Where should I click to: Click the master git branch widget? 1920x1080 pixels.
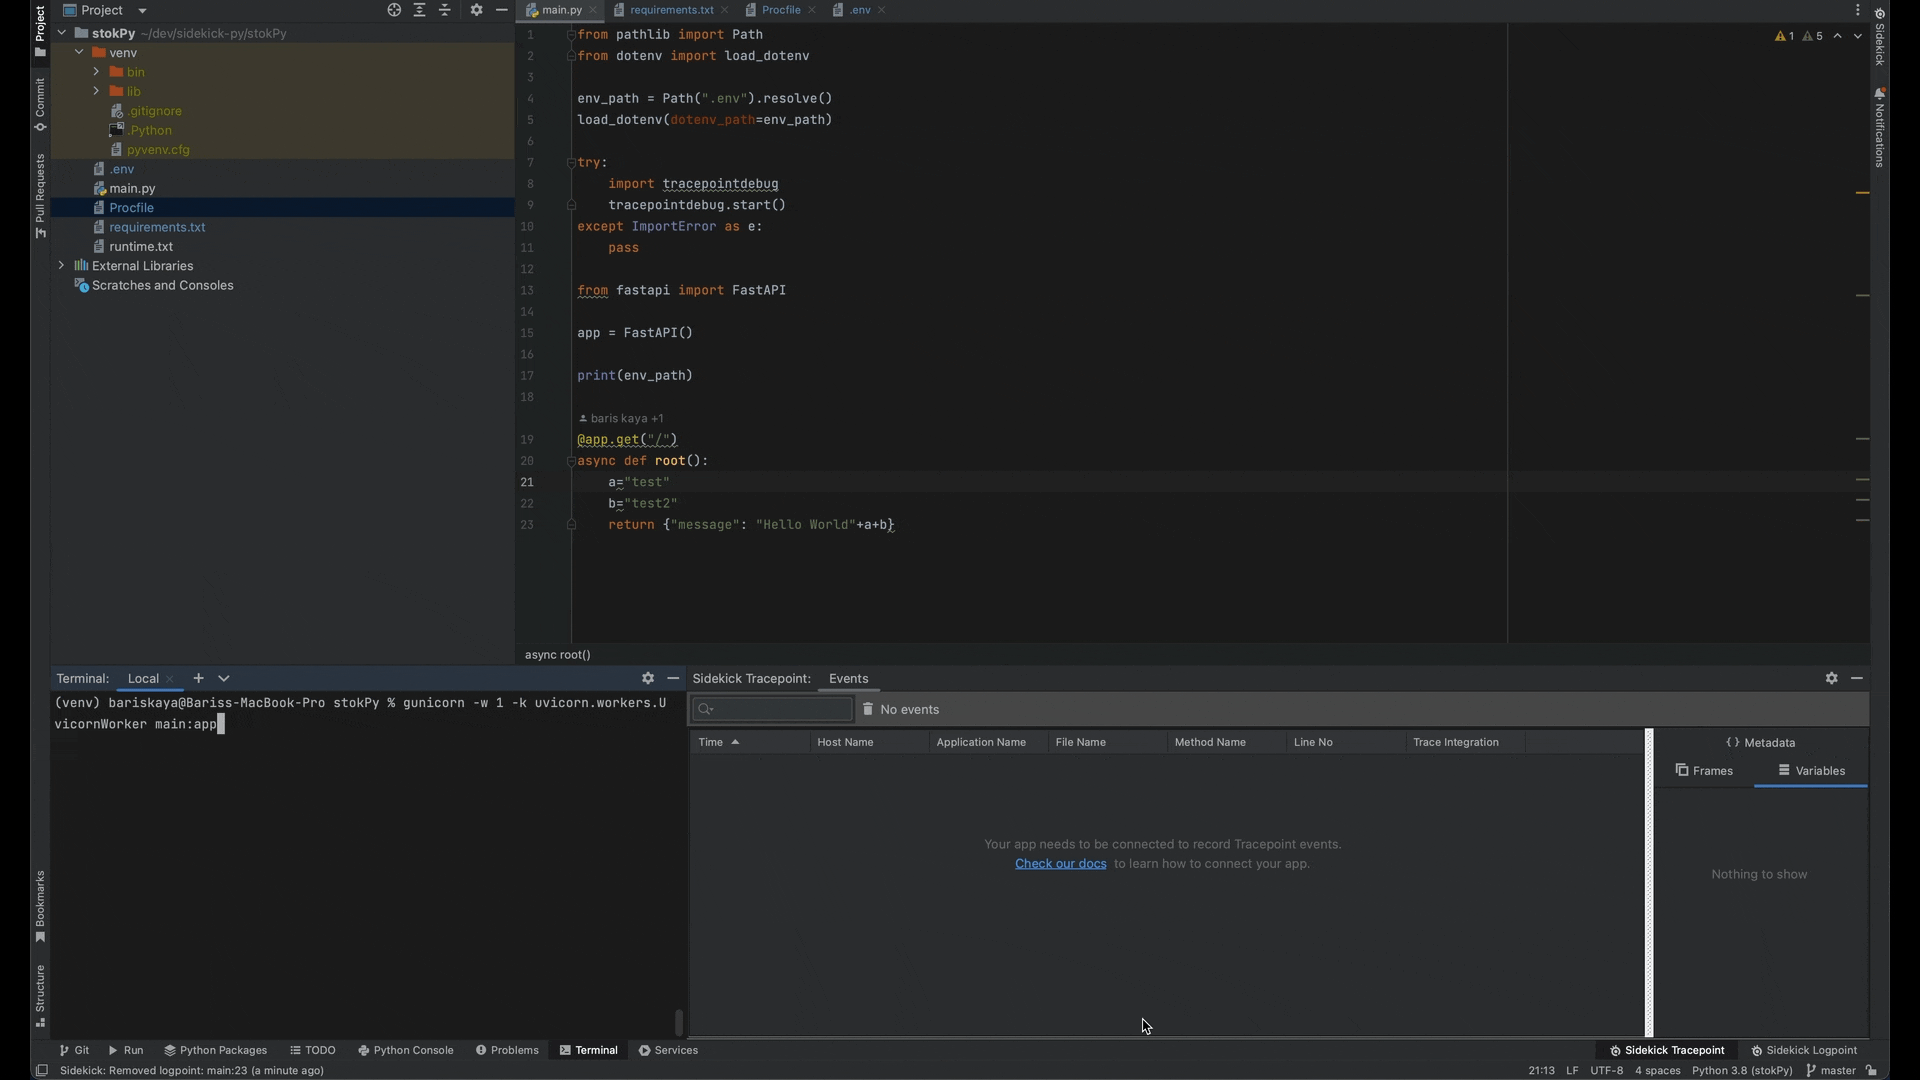tap(1831, 1070)
